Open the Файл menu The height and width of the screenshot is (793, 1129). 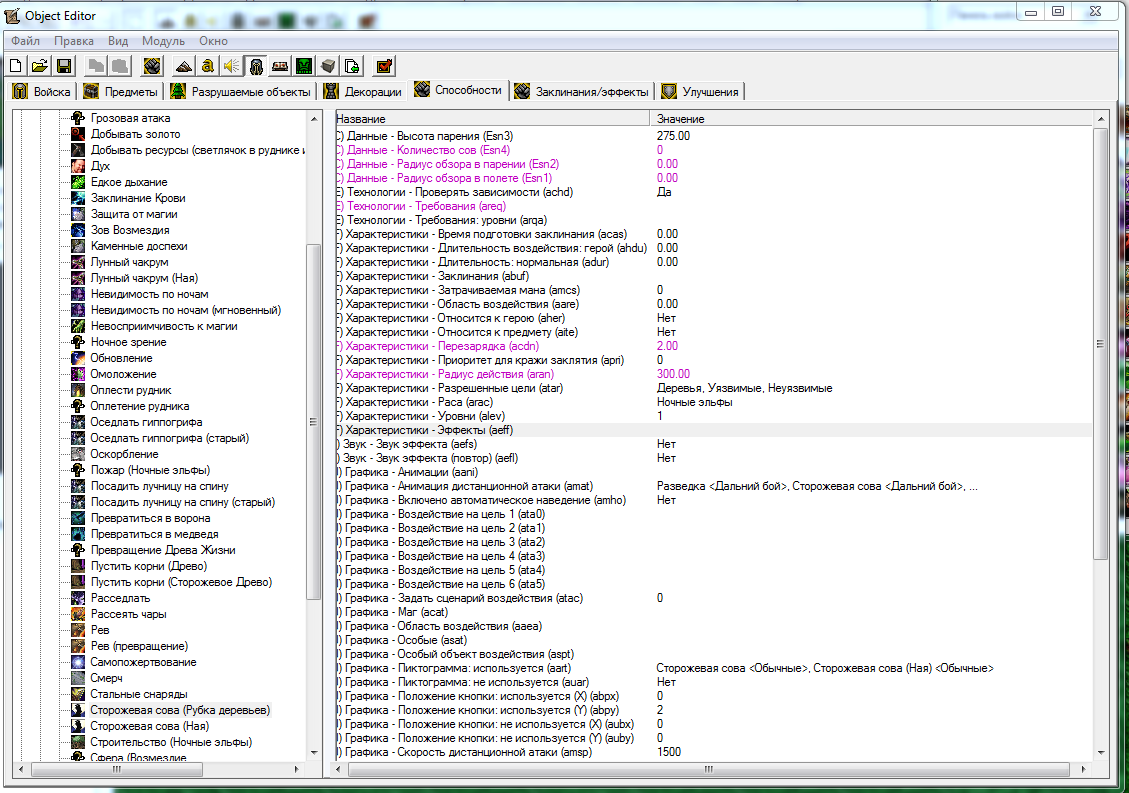[26, 41]
